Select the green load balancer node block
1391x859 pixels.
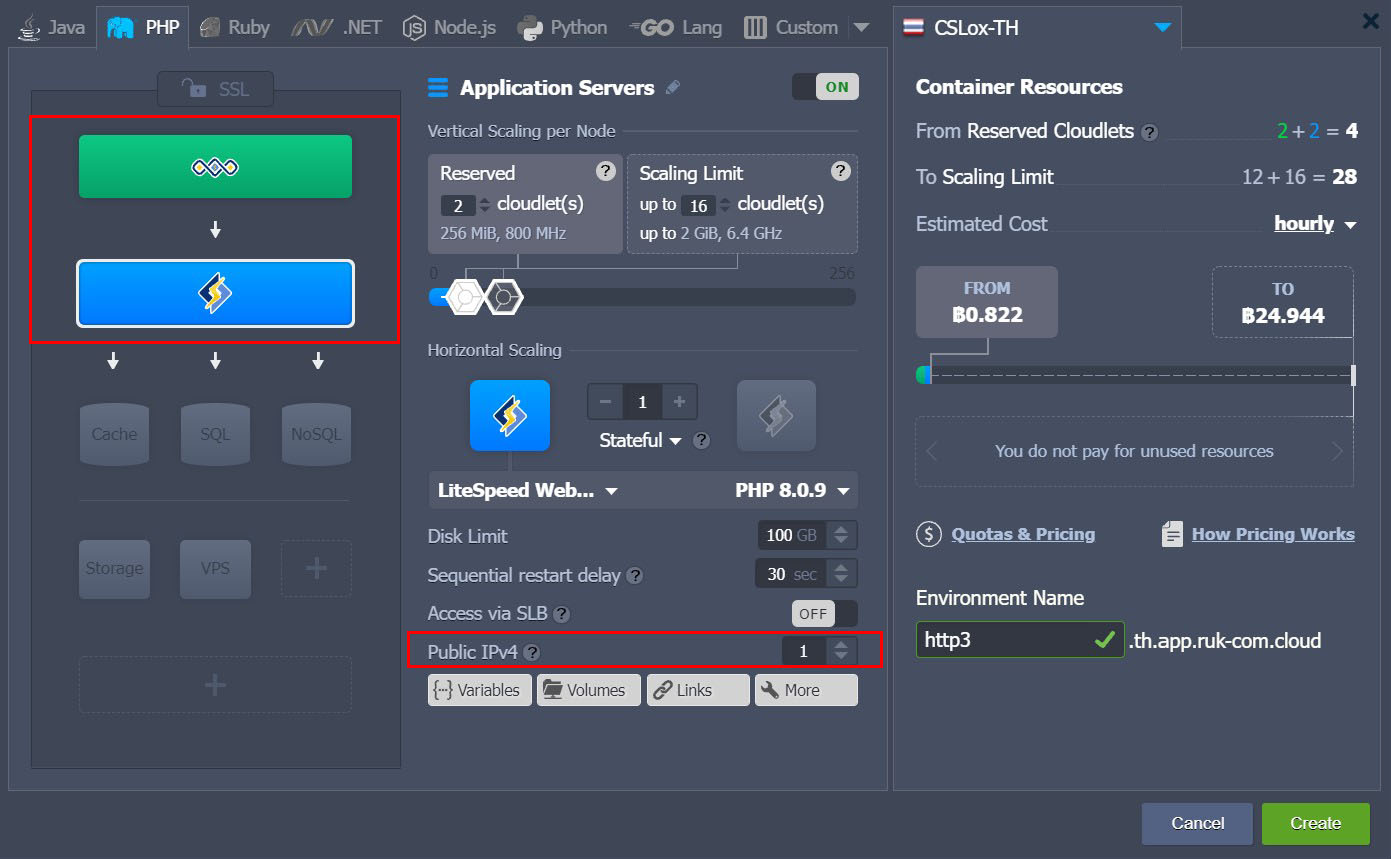coord(215,166)
